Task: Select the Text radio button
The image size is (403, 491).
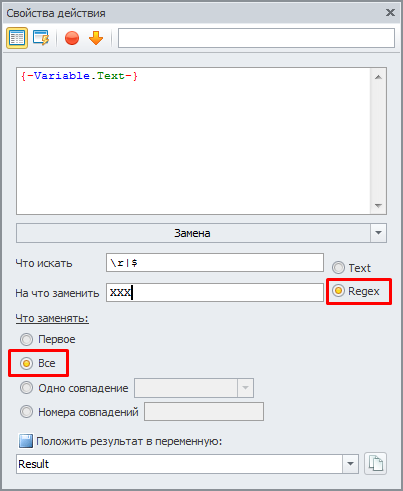Action: click(338, 268)
